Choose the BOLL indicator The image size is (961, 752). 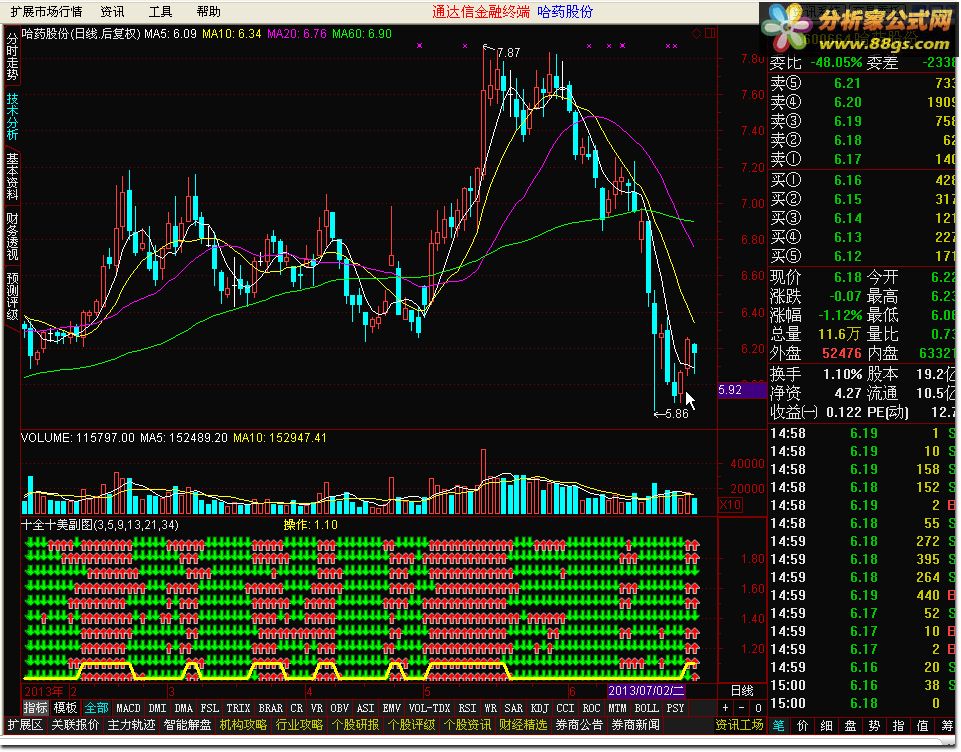646,708
